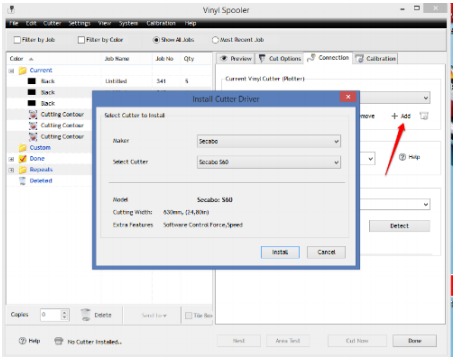Open the Send to dropdown

(x=154, y=315)
